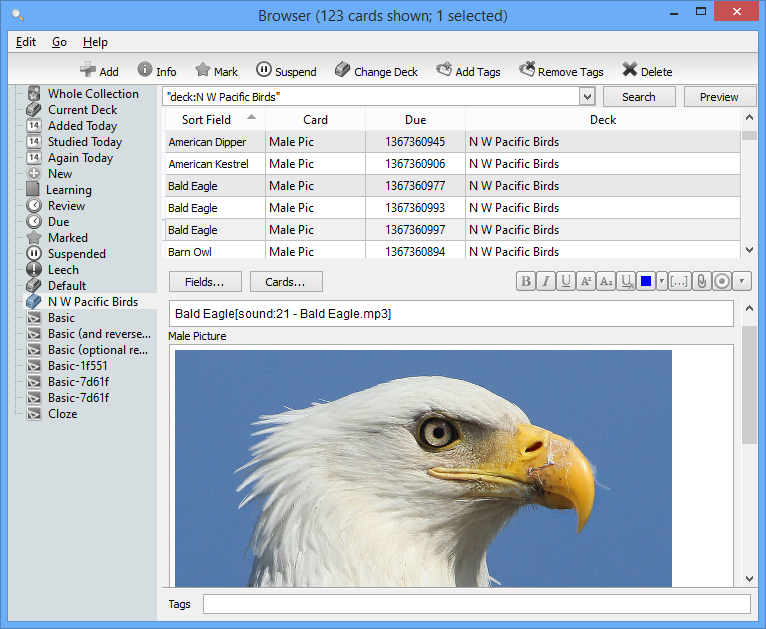This screenshot has height=629, width=766.
Task: Delete the selected card using toolbar
Action: (x=647, y=71)
